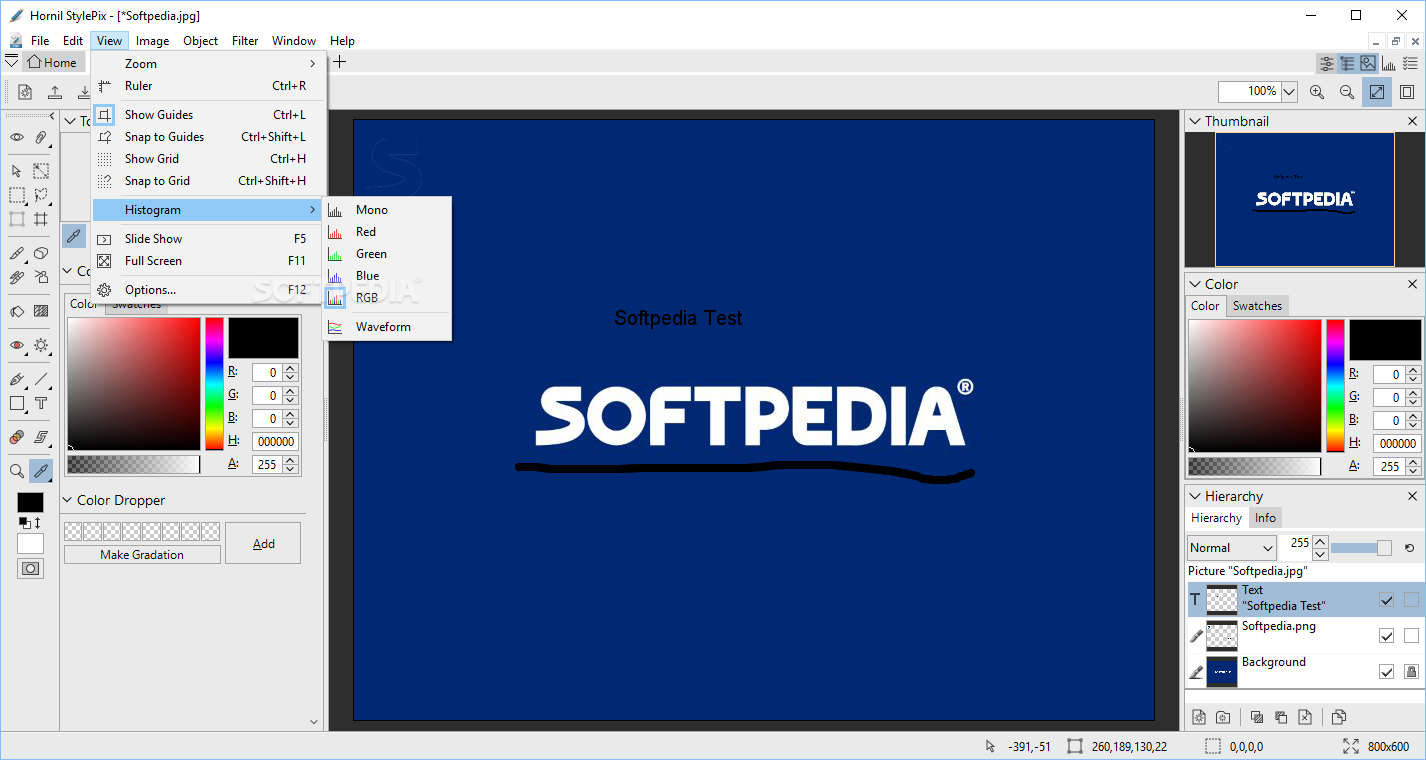The image size is (1426, 760).
Task: Click the new document toolbar icon
Action: (26, 92)
